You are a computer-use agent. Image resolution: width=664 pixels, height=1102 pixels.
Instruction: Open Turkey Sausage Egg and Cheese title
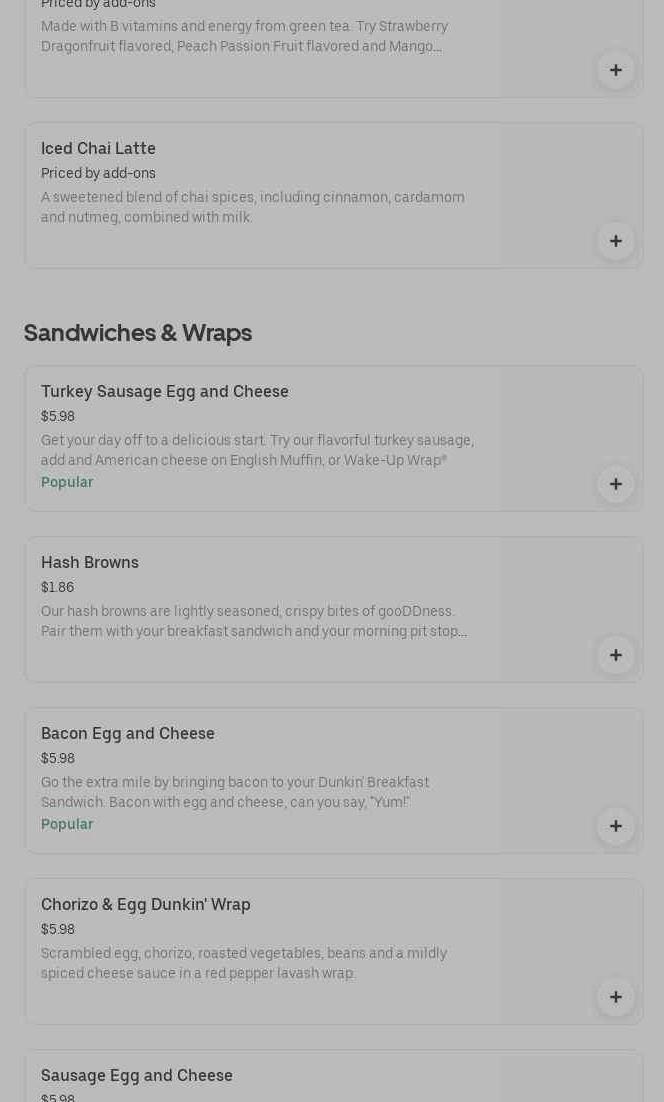164,391
